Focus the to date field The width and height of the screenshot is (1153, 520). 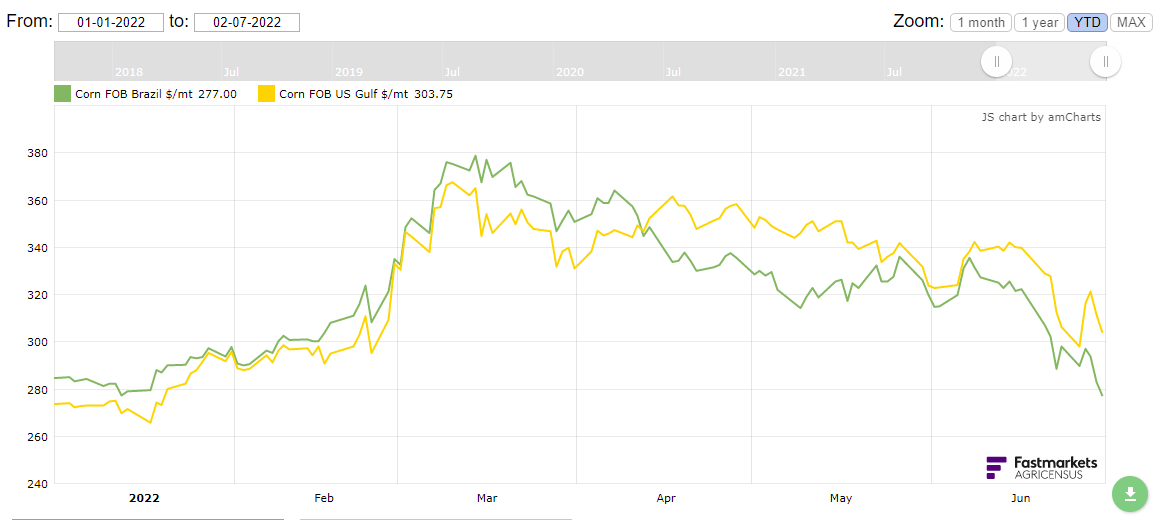(x=246, y=23)
